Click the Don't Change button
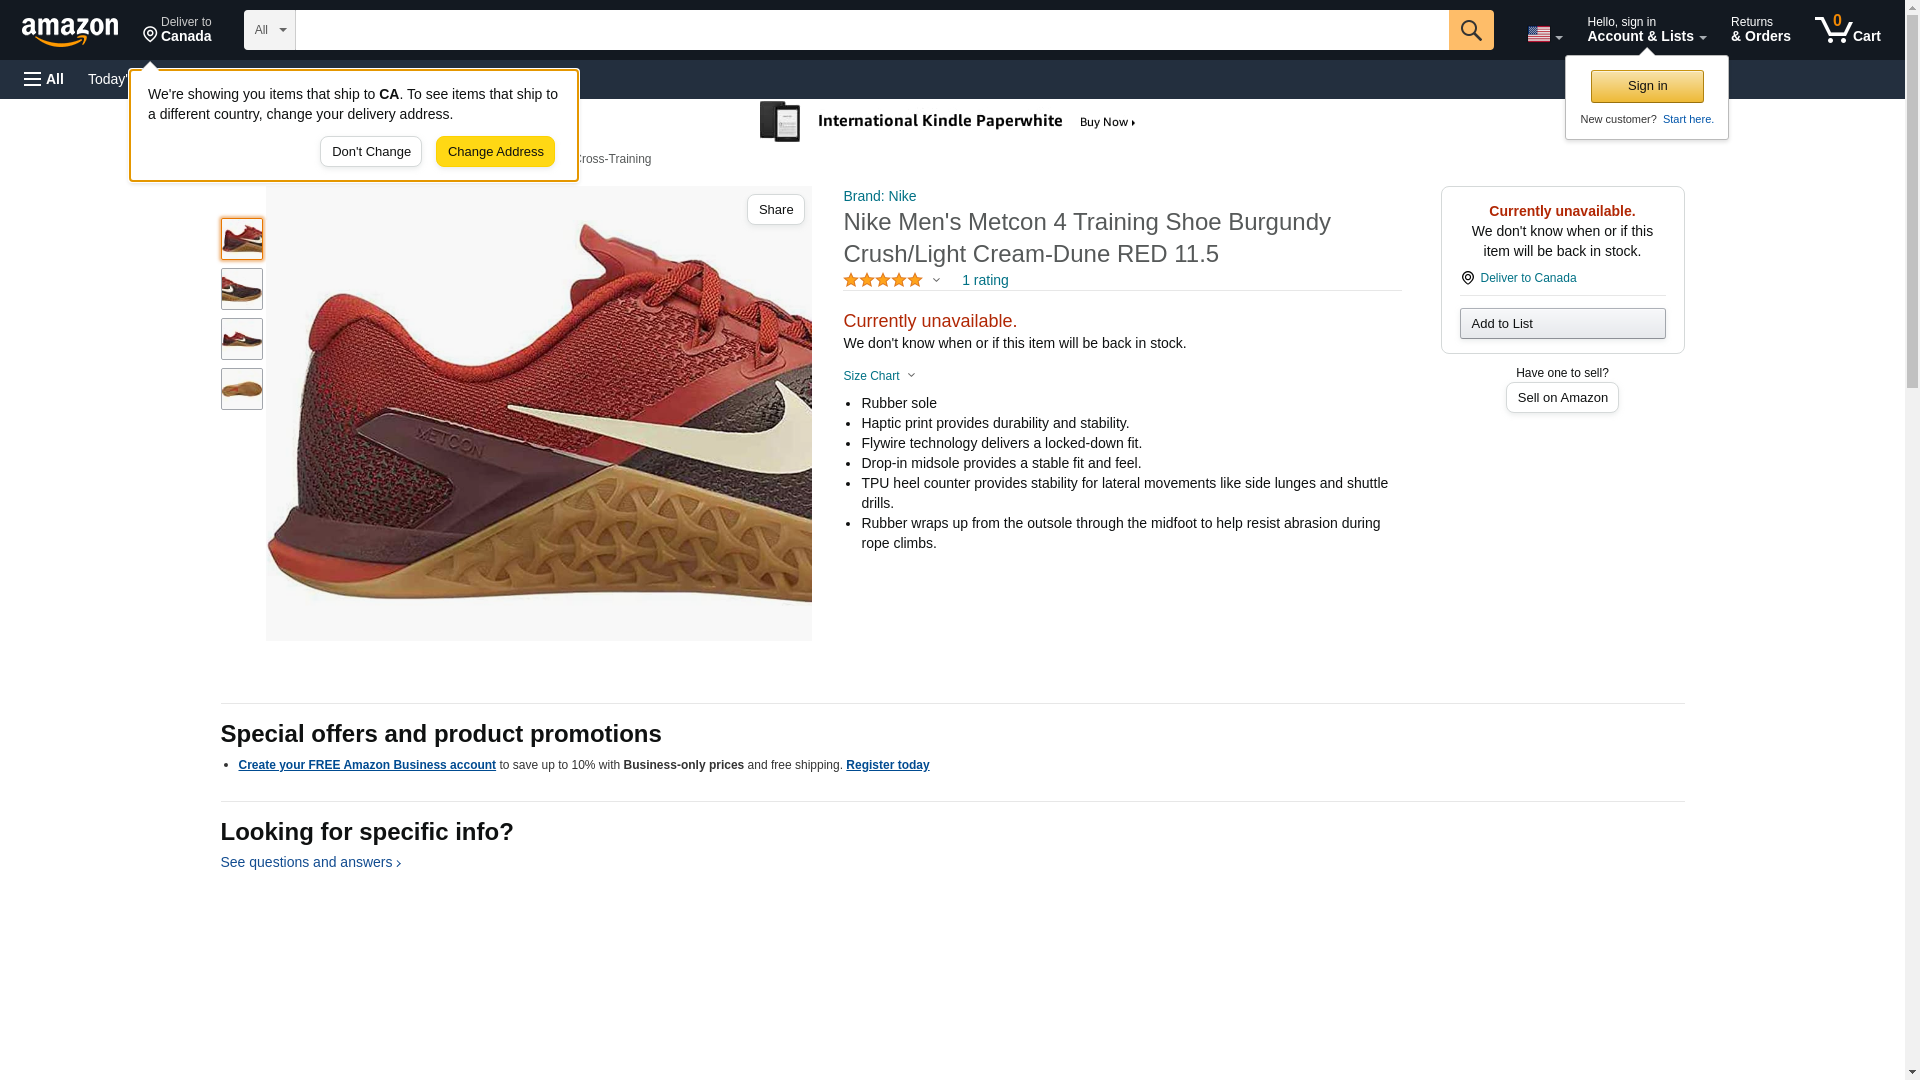 pos(371,152)
